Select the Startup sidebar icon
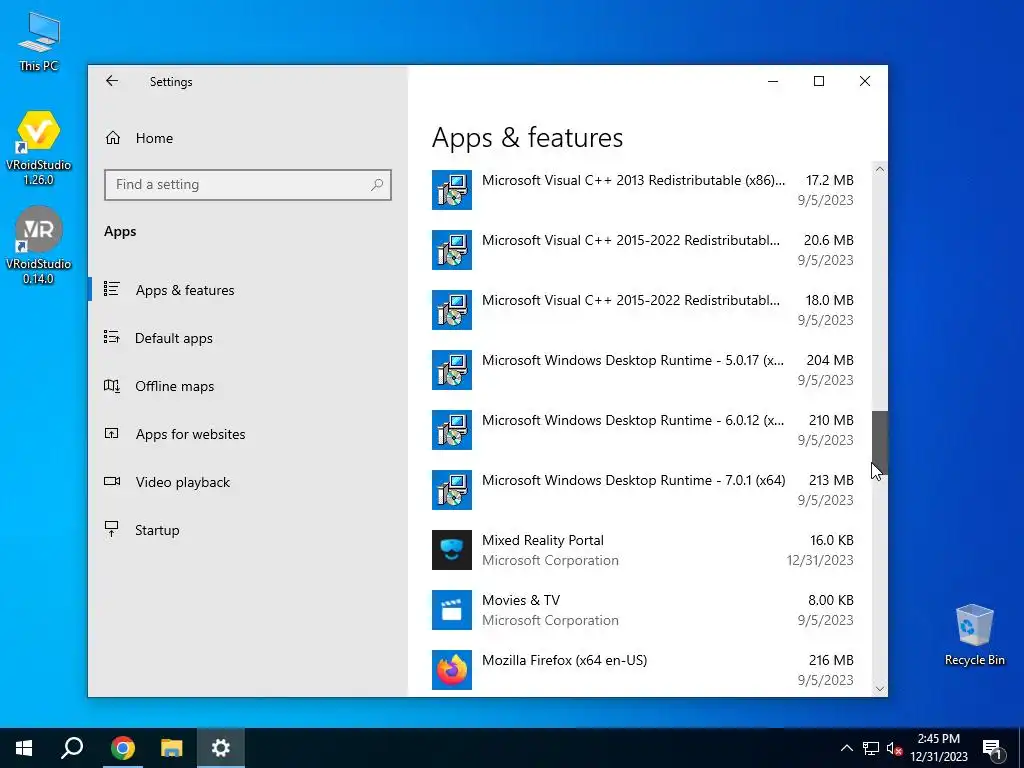This screenshot has height=768, width=1024. [x=112, y=530]
